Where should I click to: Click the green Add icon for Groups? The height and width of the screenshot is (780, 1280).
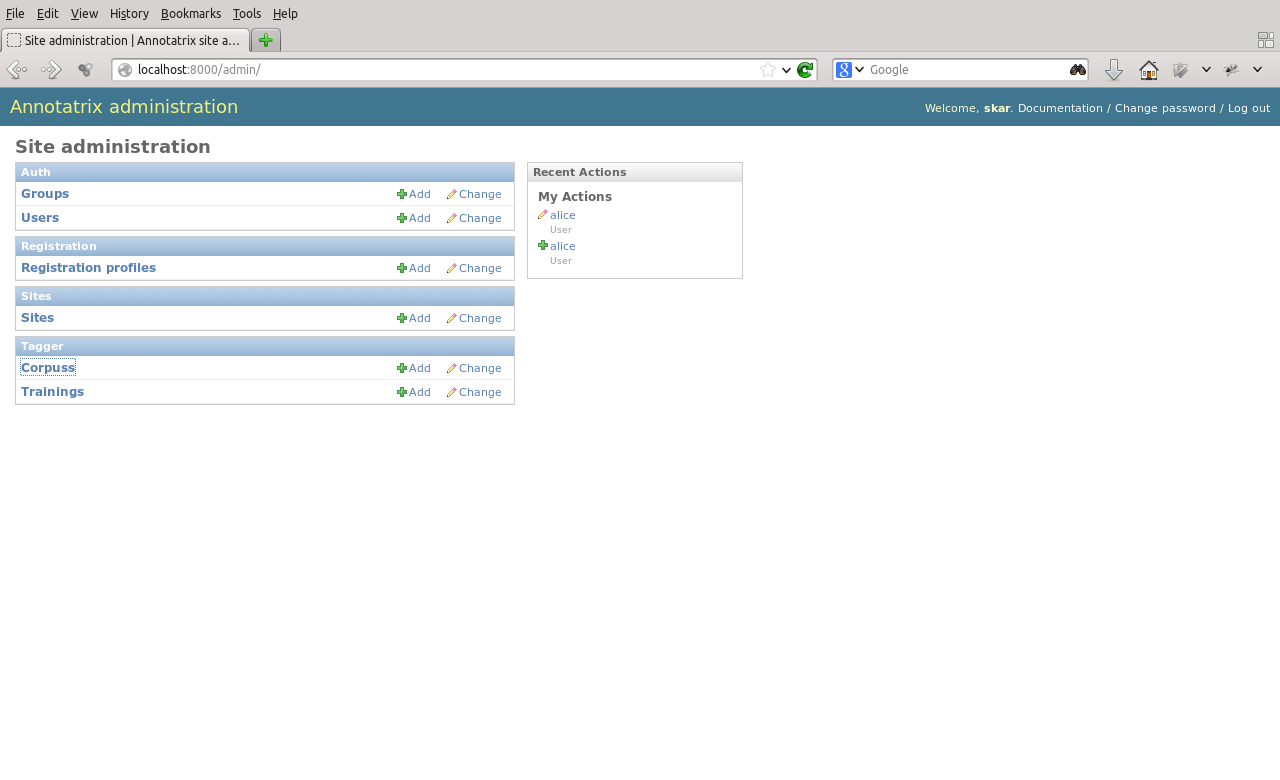pos(402,194)
